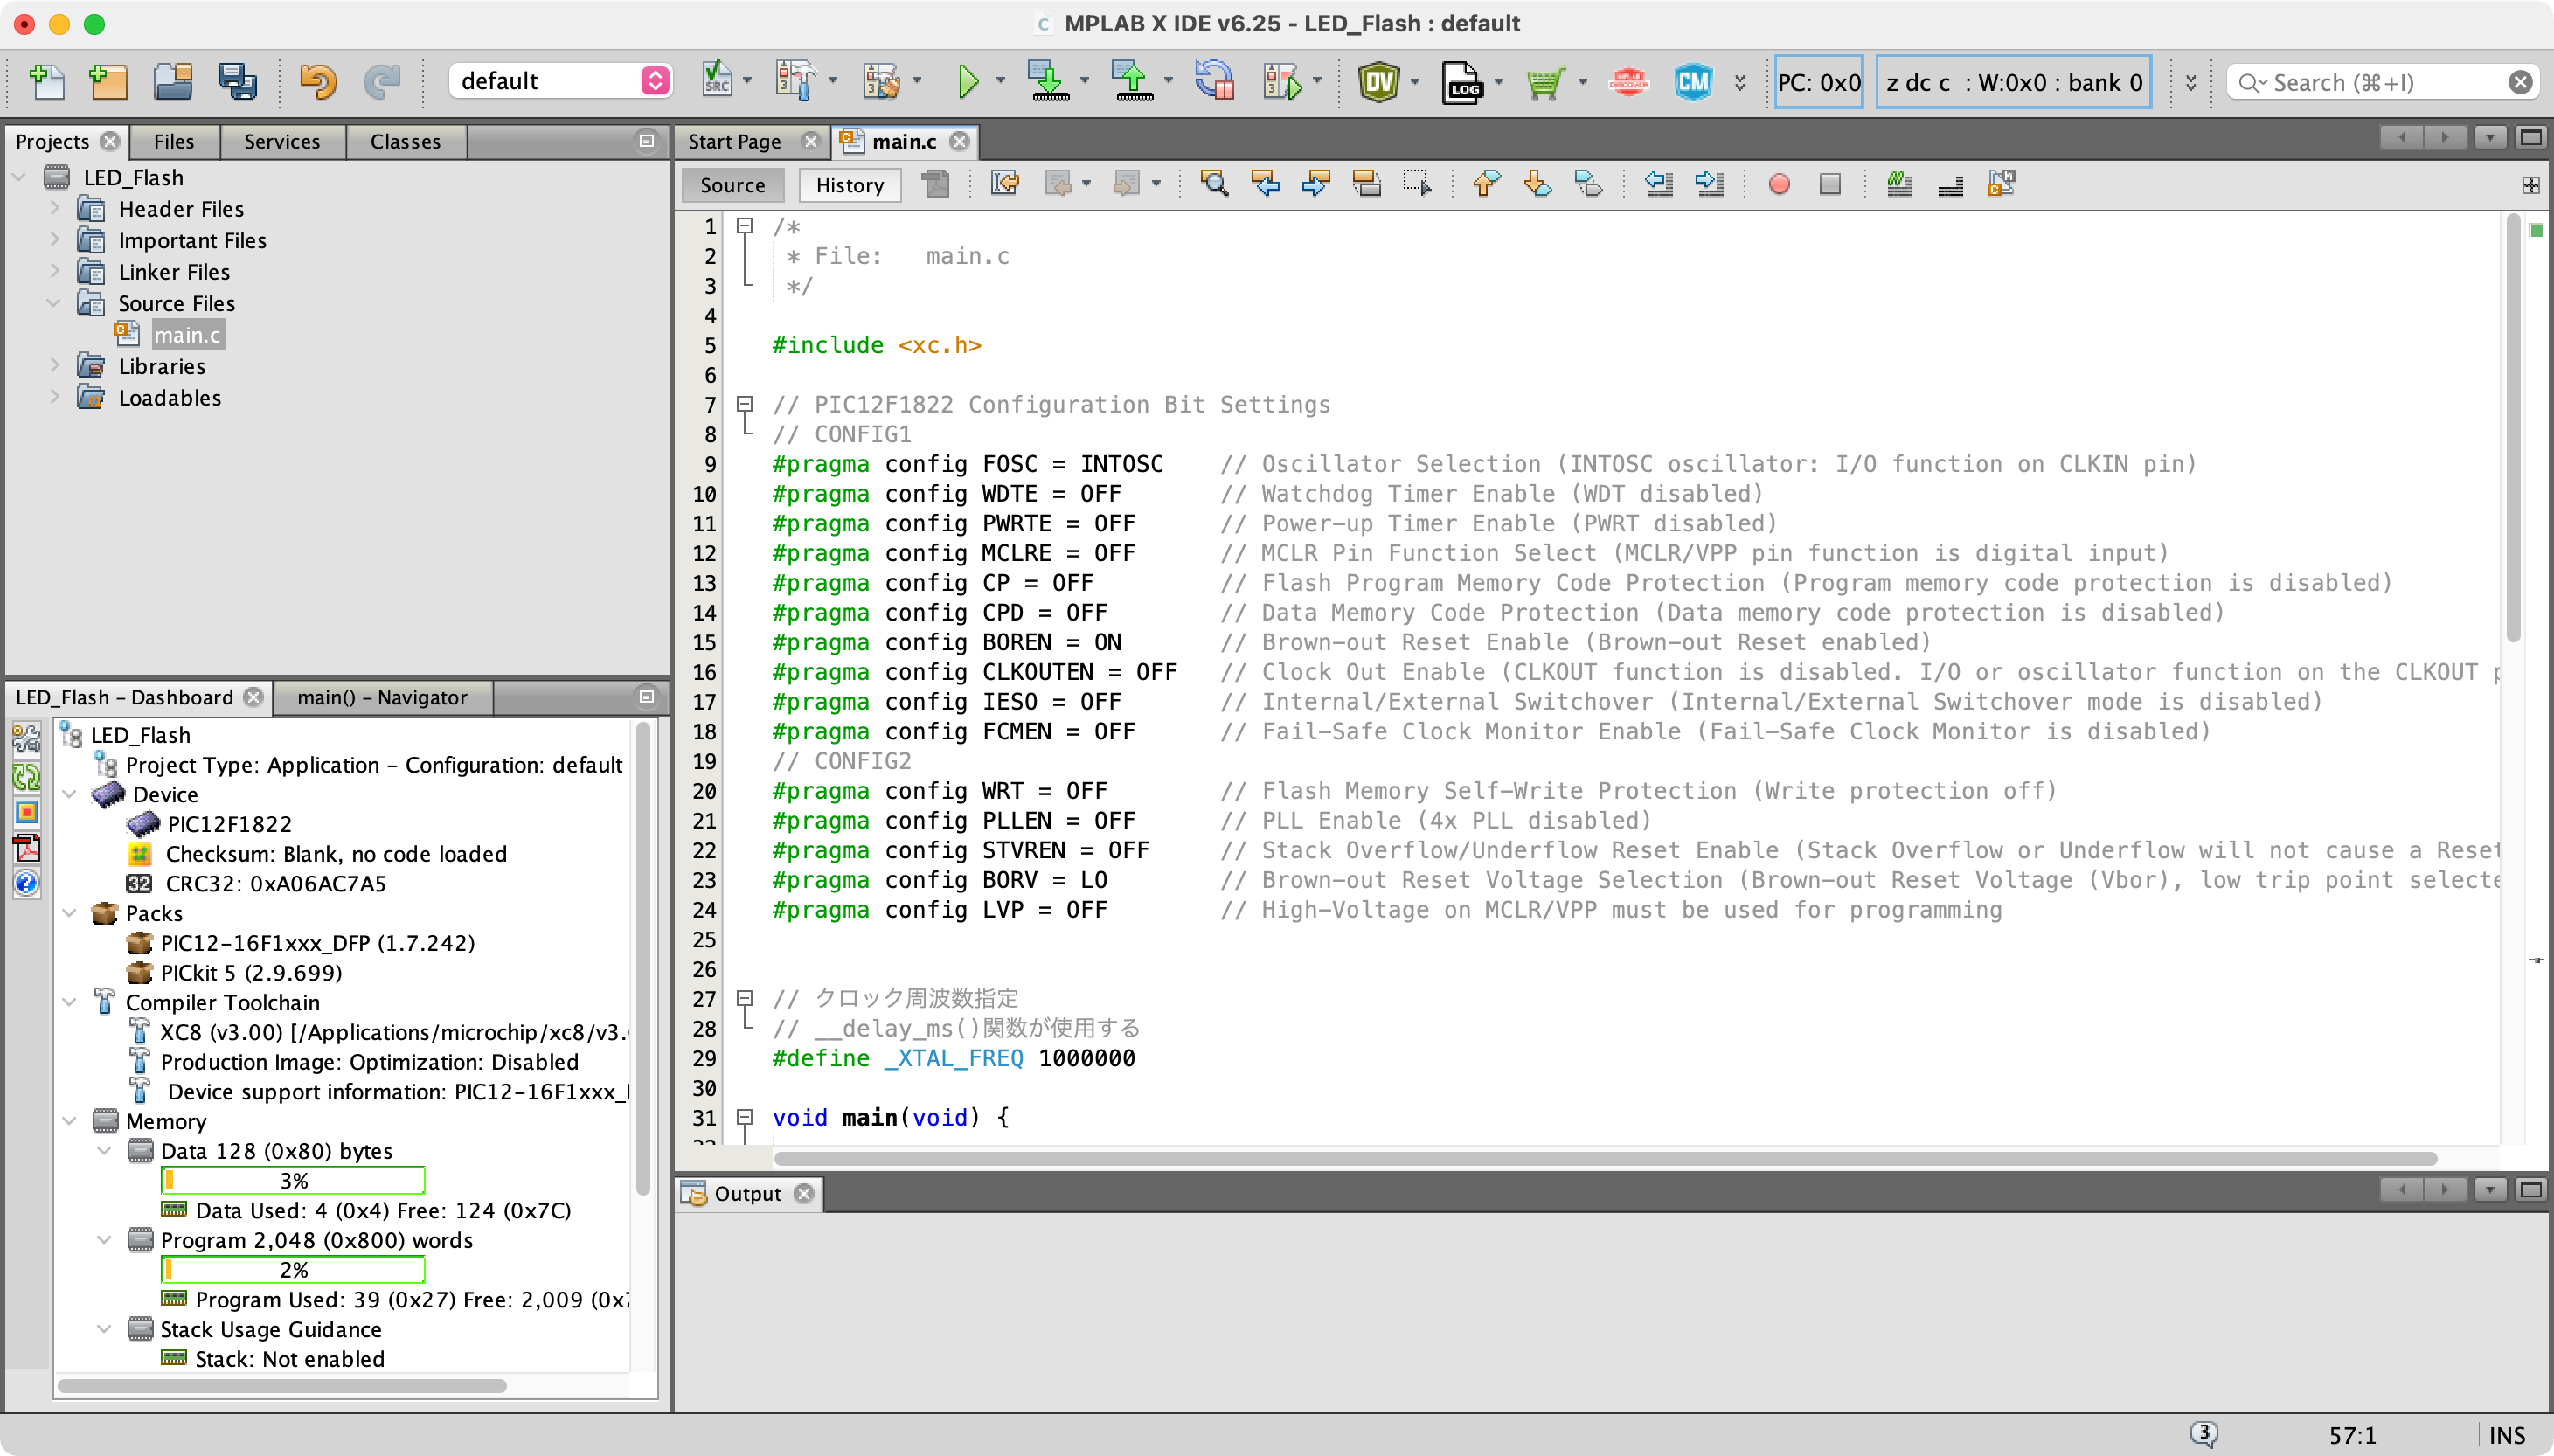Click the Clean and Build icon

point(881,81)
